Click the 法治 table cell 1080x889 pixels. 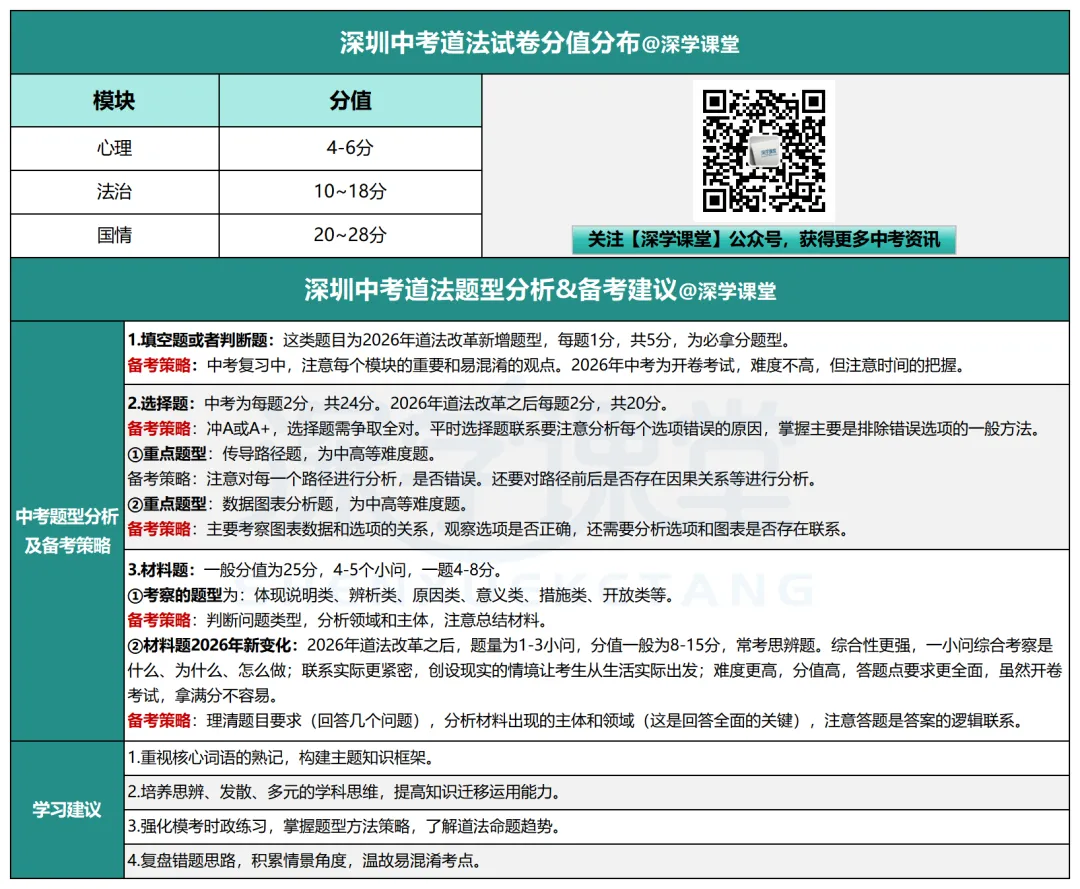[x=115, y=192]
